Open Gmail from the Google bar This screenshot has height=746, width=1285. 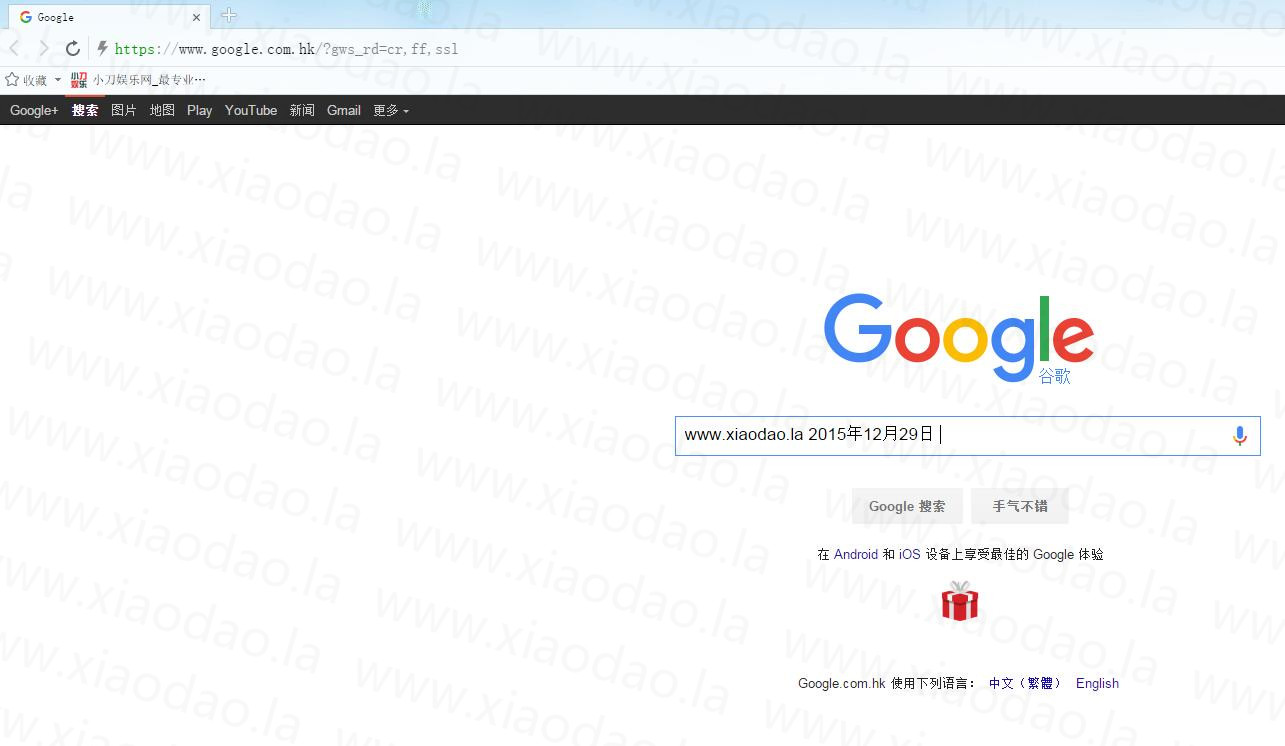[x=344, y=110]
